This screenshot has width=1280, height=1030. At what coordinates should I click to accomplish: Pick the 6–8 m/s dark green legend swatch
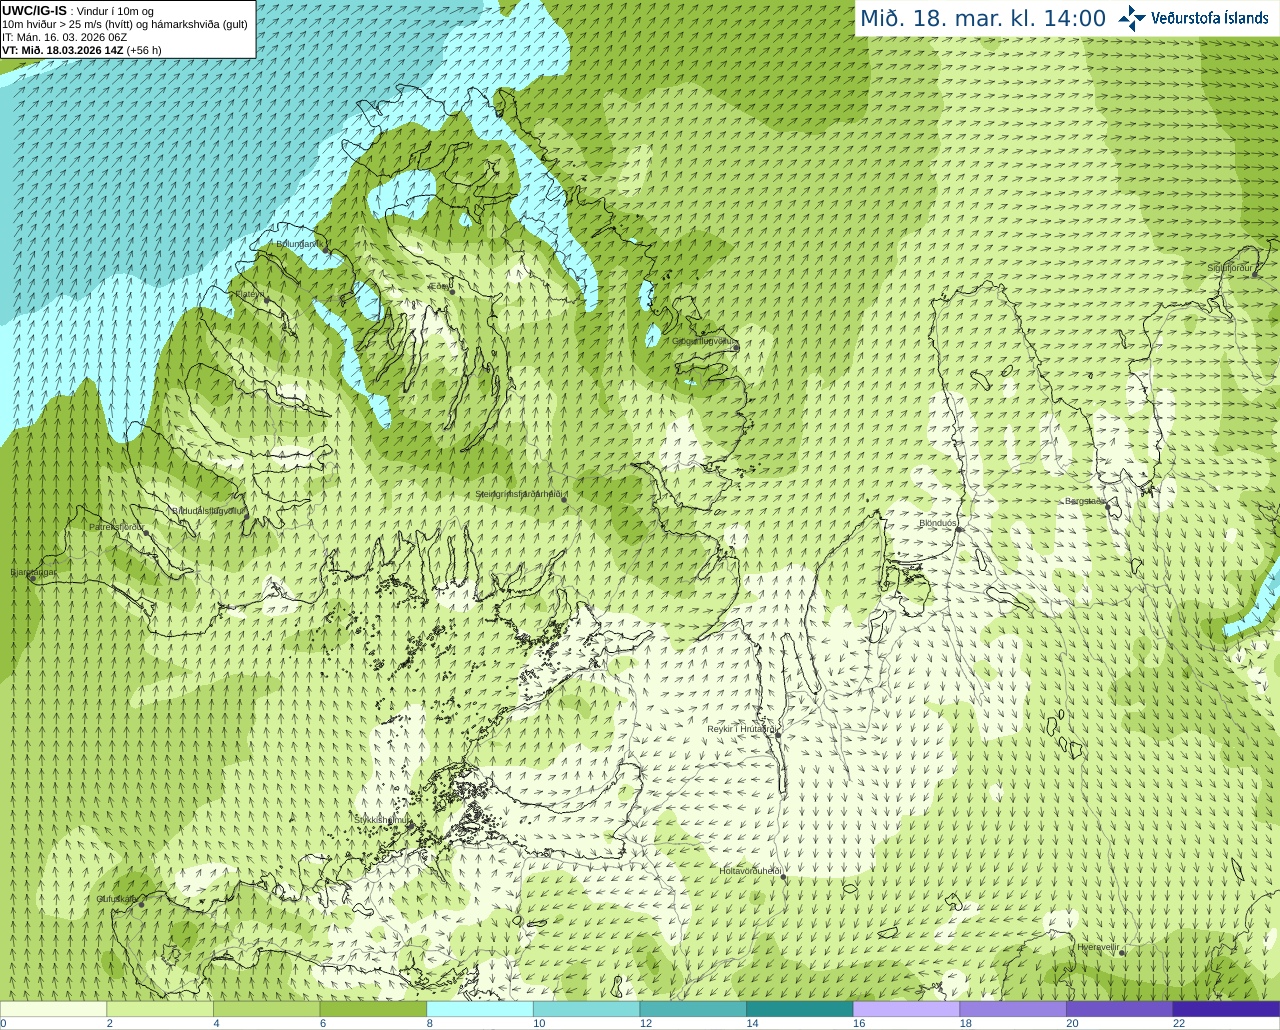(x=373, y=1009)
